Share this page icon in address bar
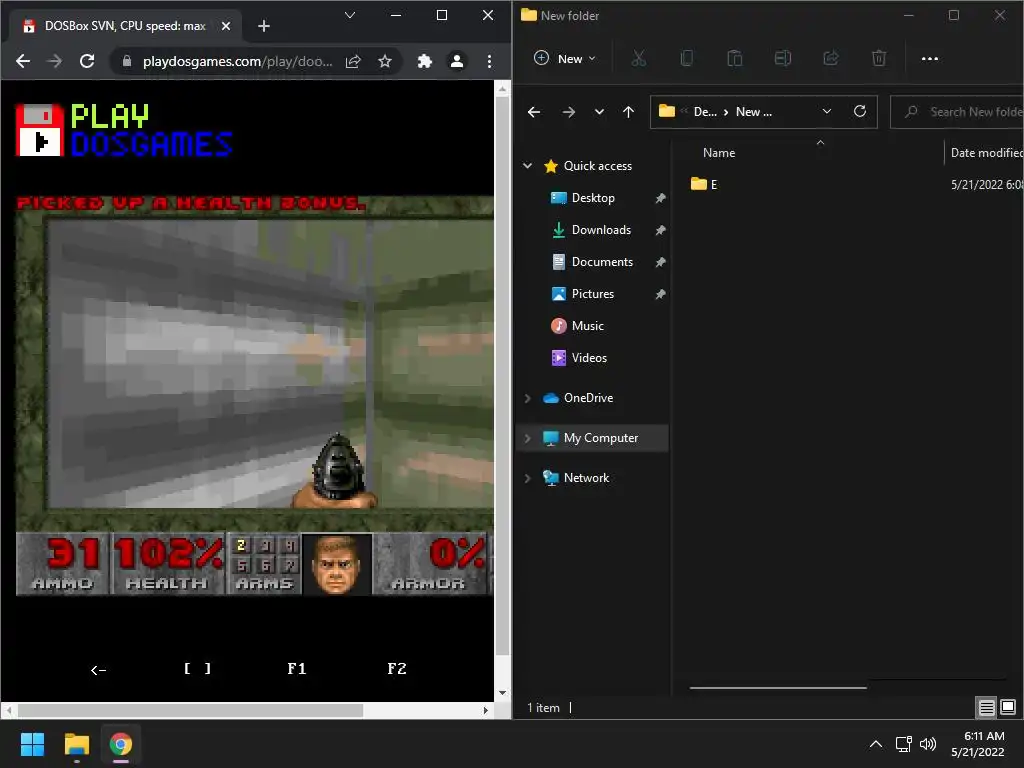This screenshot has width=1024, height=768. point(353,61)
